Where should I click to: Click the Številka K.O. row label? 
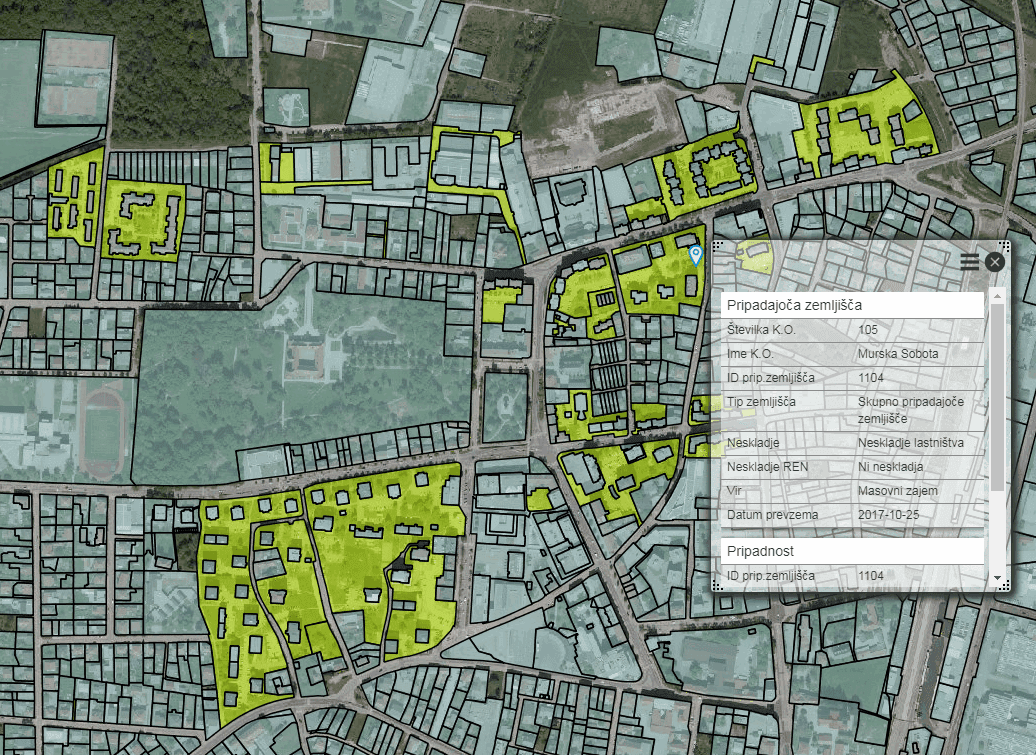tap(762, 329)
